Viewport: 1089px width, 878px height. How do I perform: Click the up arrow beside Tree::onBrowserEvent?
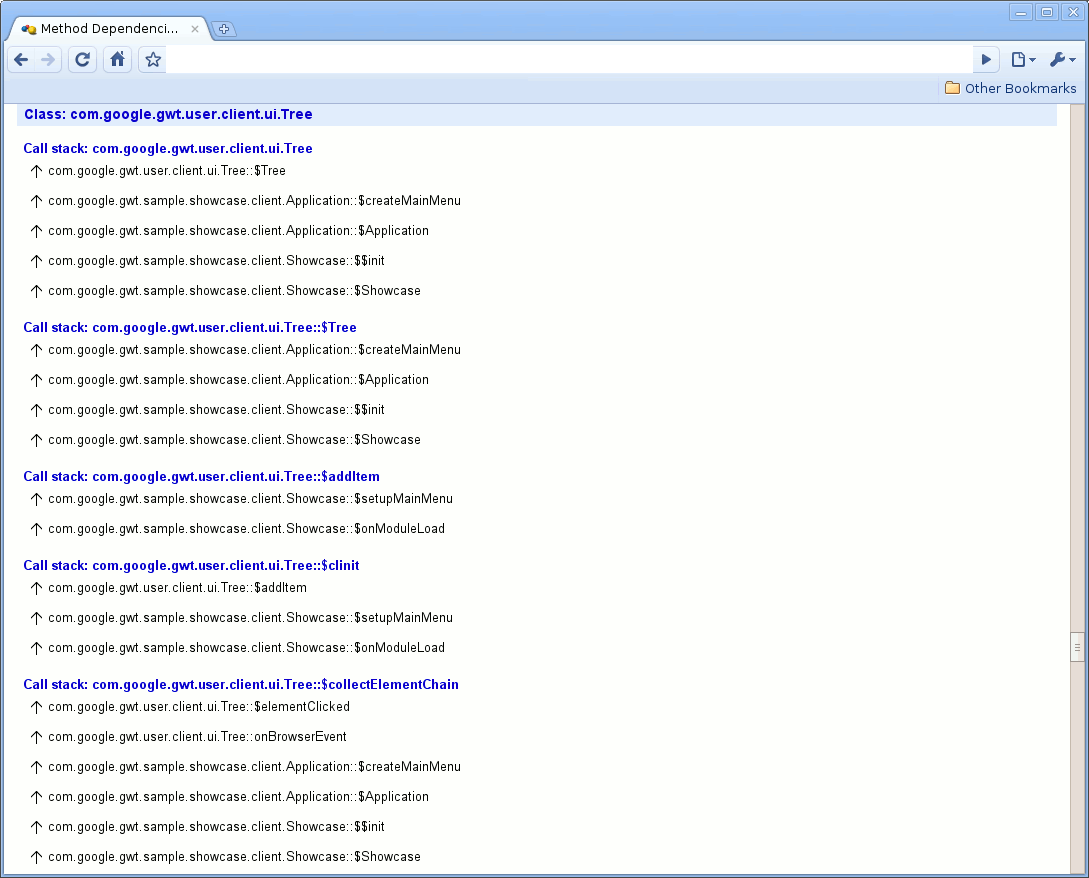click(x=36, y=737)
